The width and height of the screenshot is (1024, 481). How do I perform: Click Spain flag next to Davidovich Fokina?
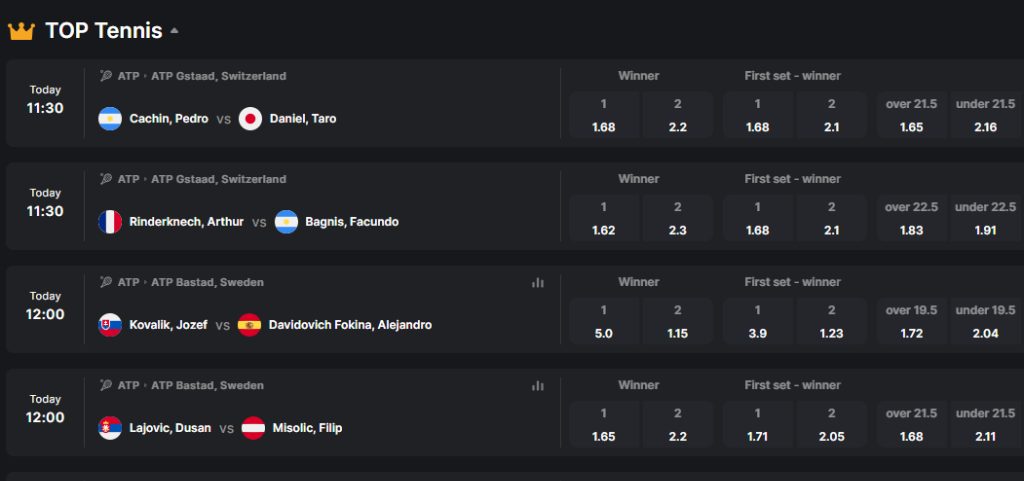(x=249, y=325)
